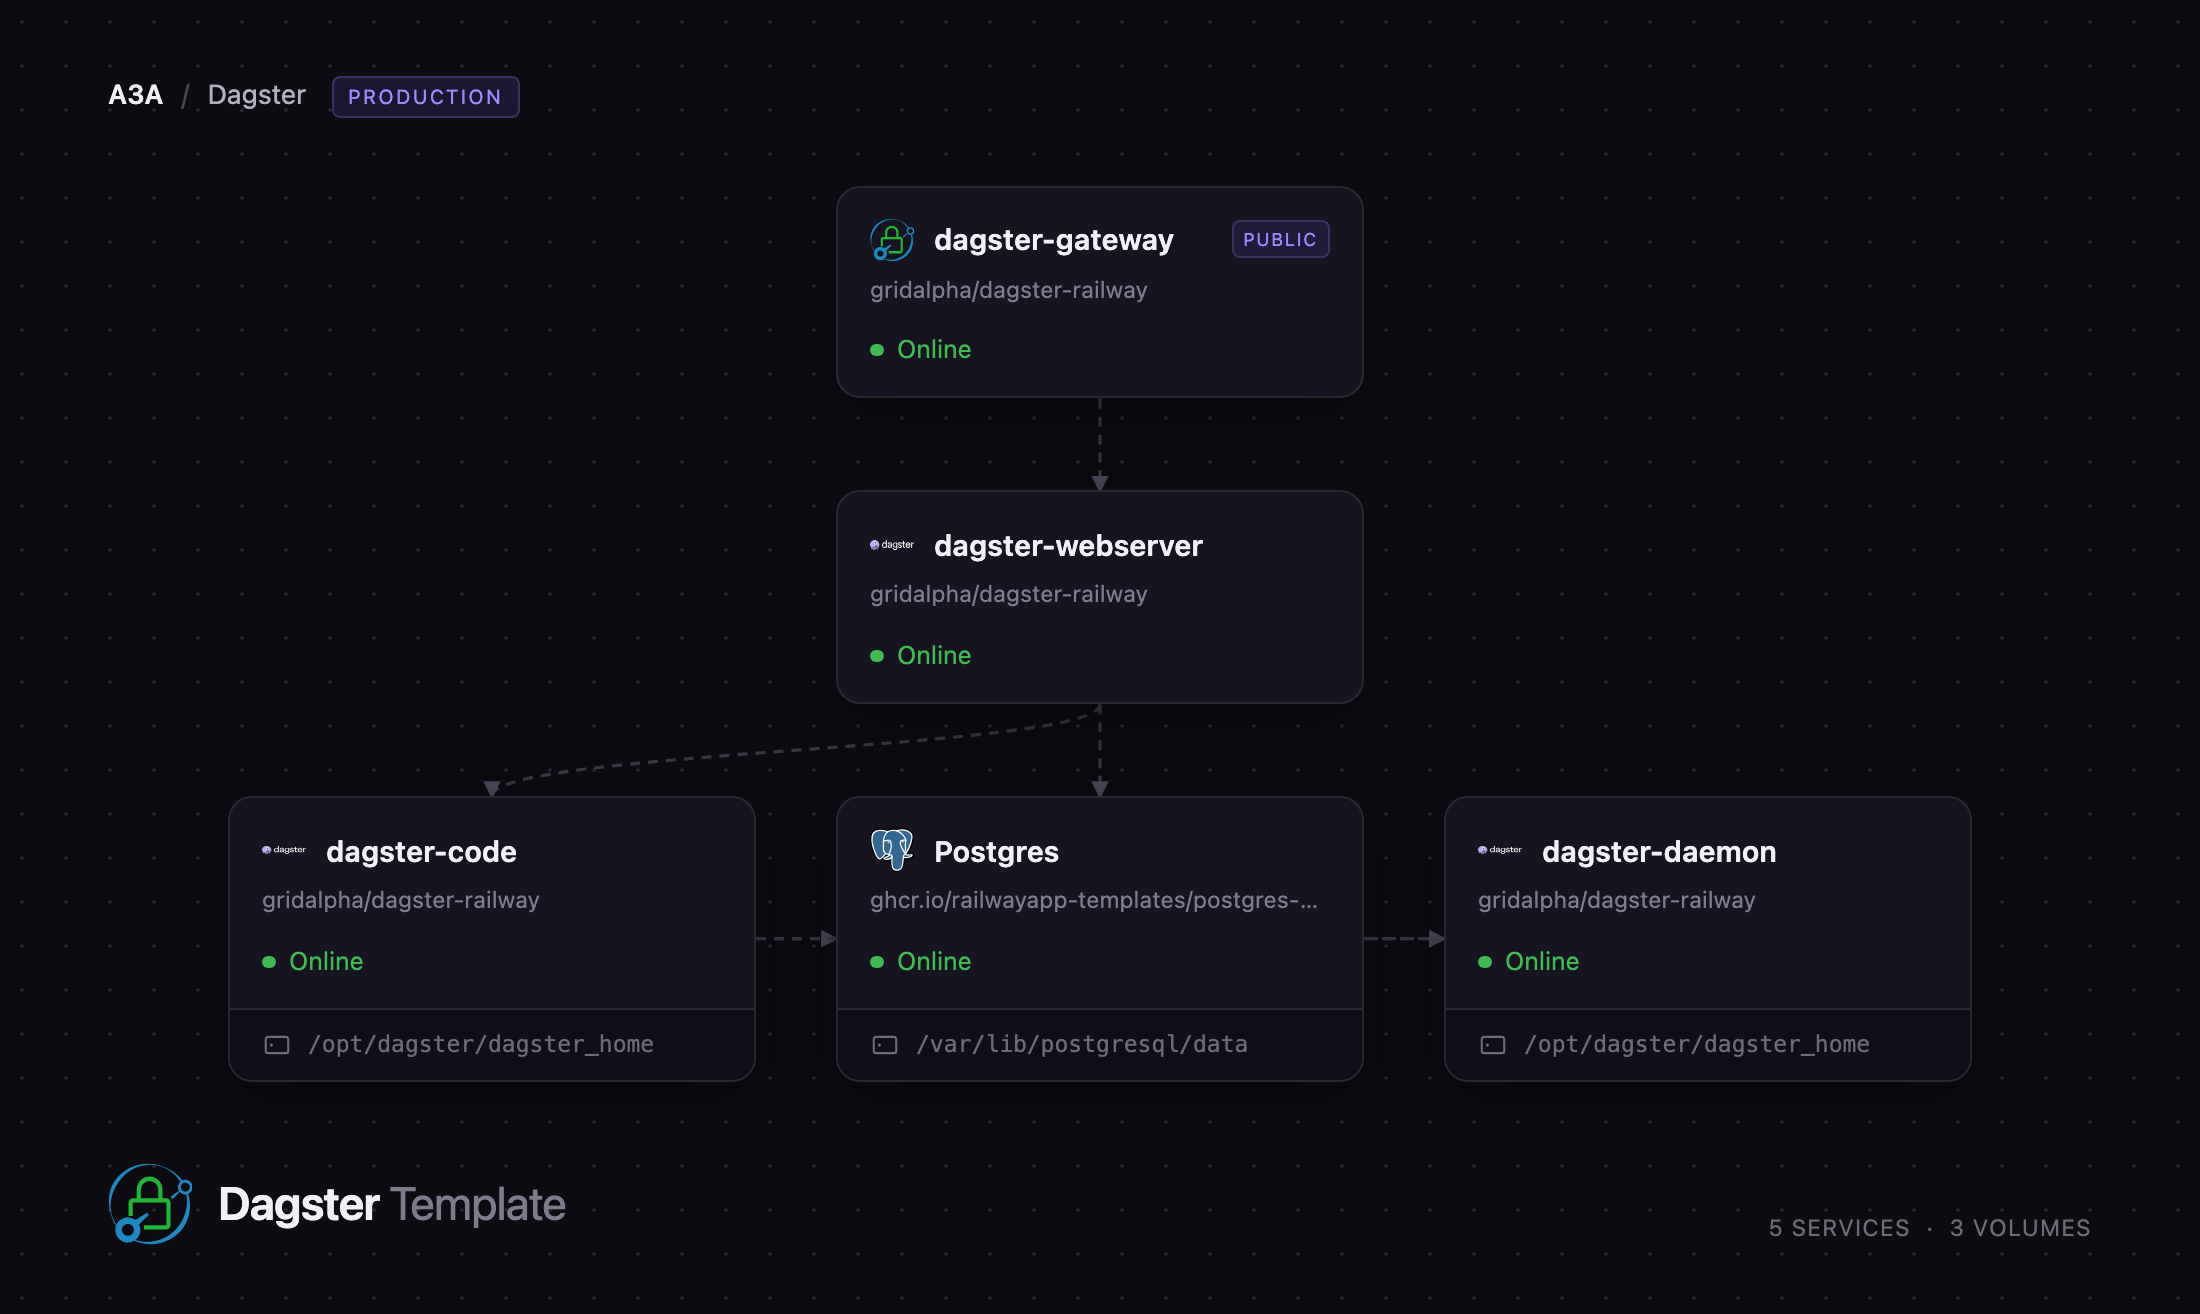Screen dimensions: 2200x1314
Task: Open the A3A workspace breadcrumb
Action: [135, 95]
